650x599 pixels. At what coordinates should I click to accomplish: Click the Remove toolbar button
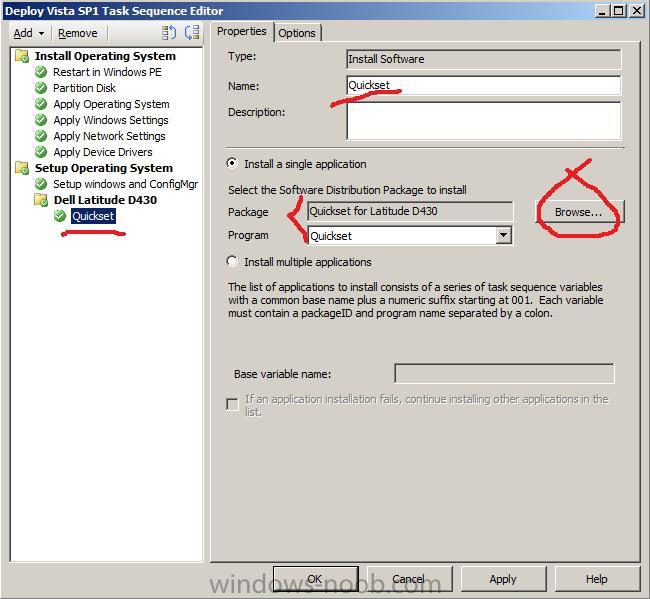pyautogui.click(x=78, y=33)
